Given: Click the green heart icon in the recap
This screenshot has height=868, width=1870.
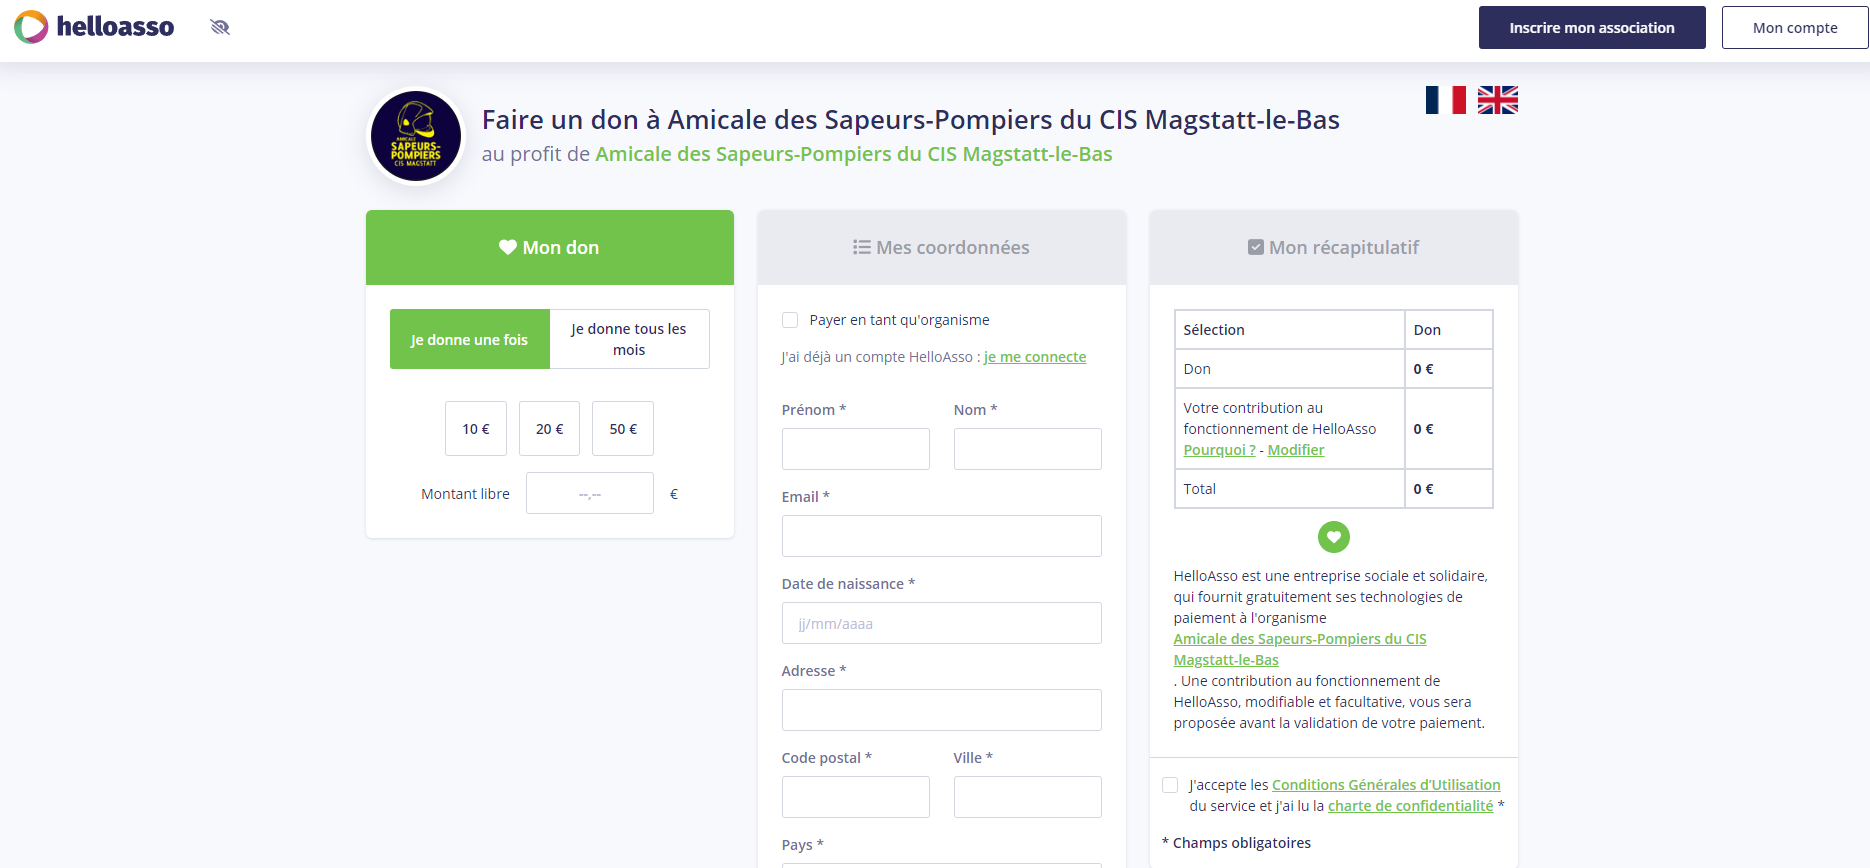Looking at the screenshot, I should (x=1333, y=537).
